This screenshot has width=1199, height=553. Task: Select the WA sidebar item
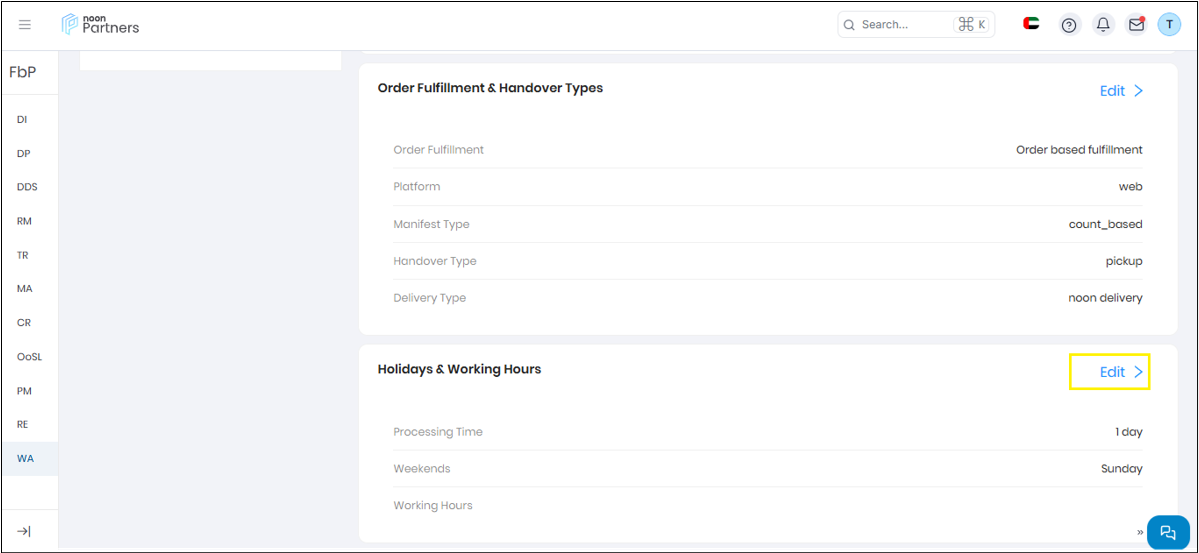coord(25,458)
